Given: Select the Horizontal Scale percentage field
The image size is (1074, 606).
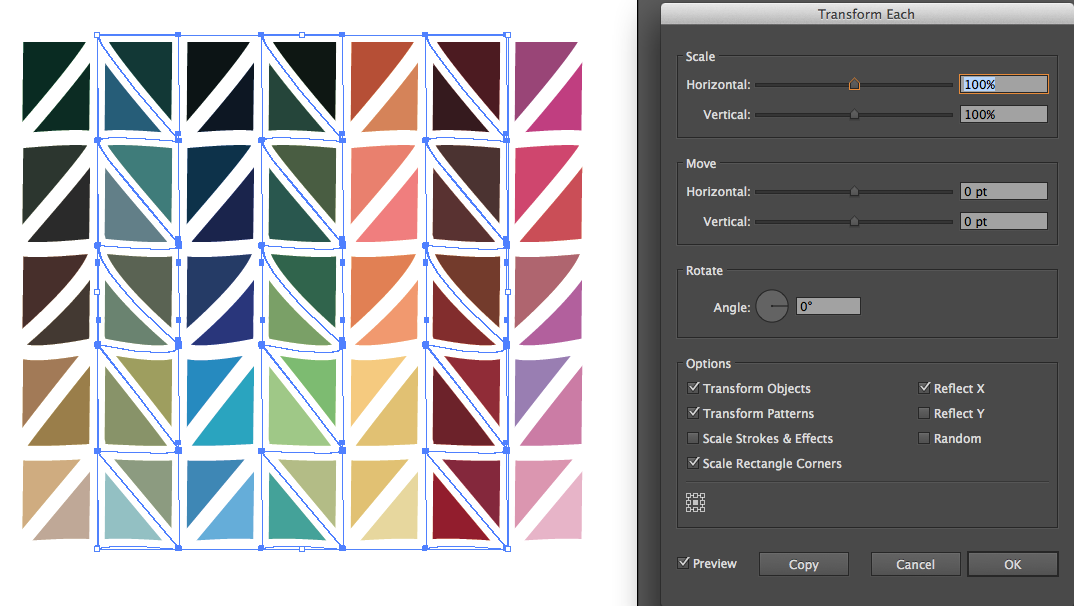Looking at the screenshot, I should click(x=1003, y=84).
